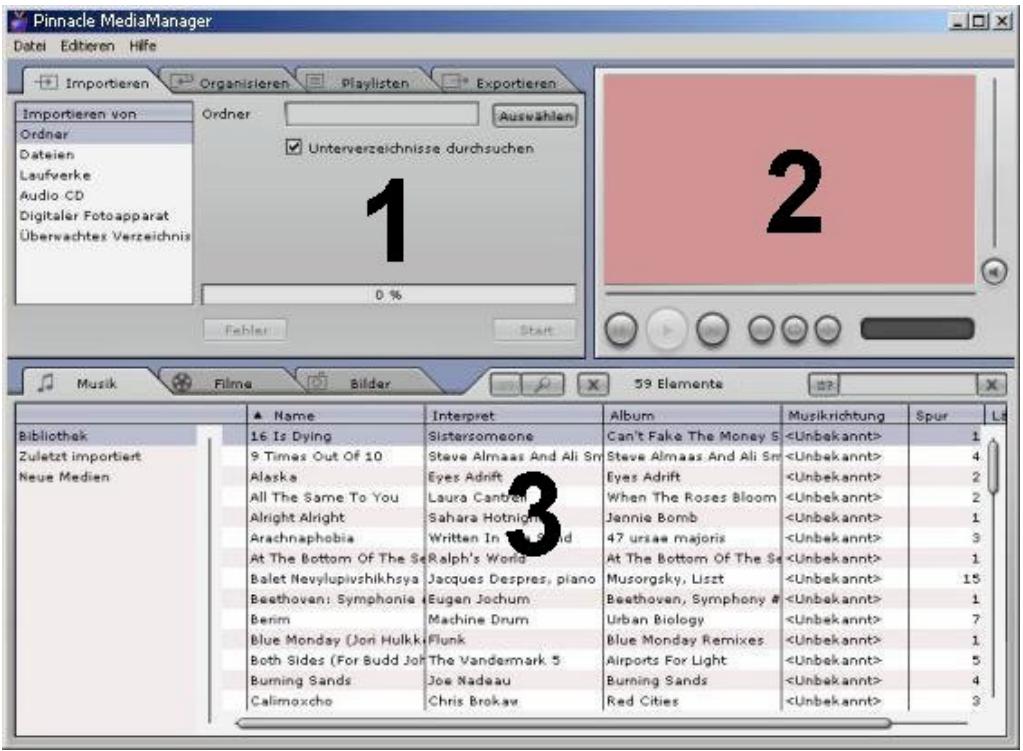
Task: Click the library search text field
Action: [908, 384]
